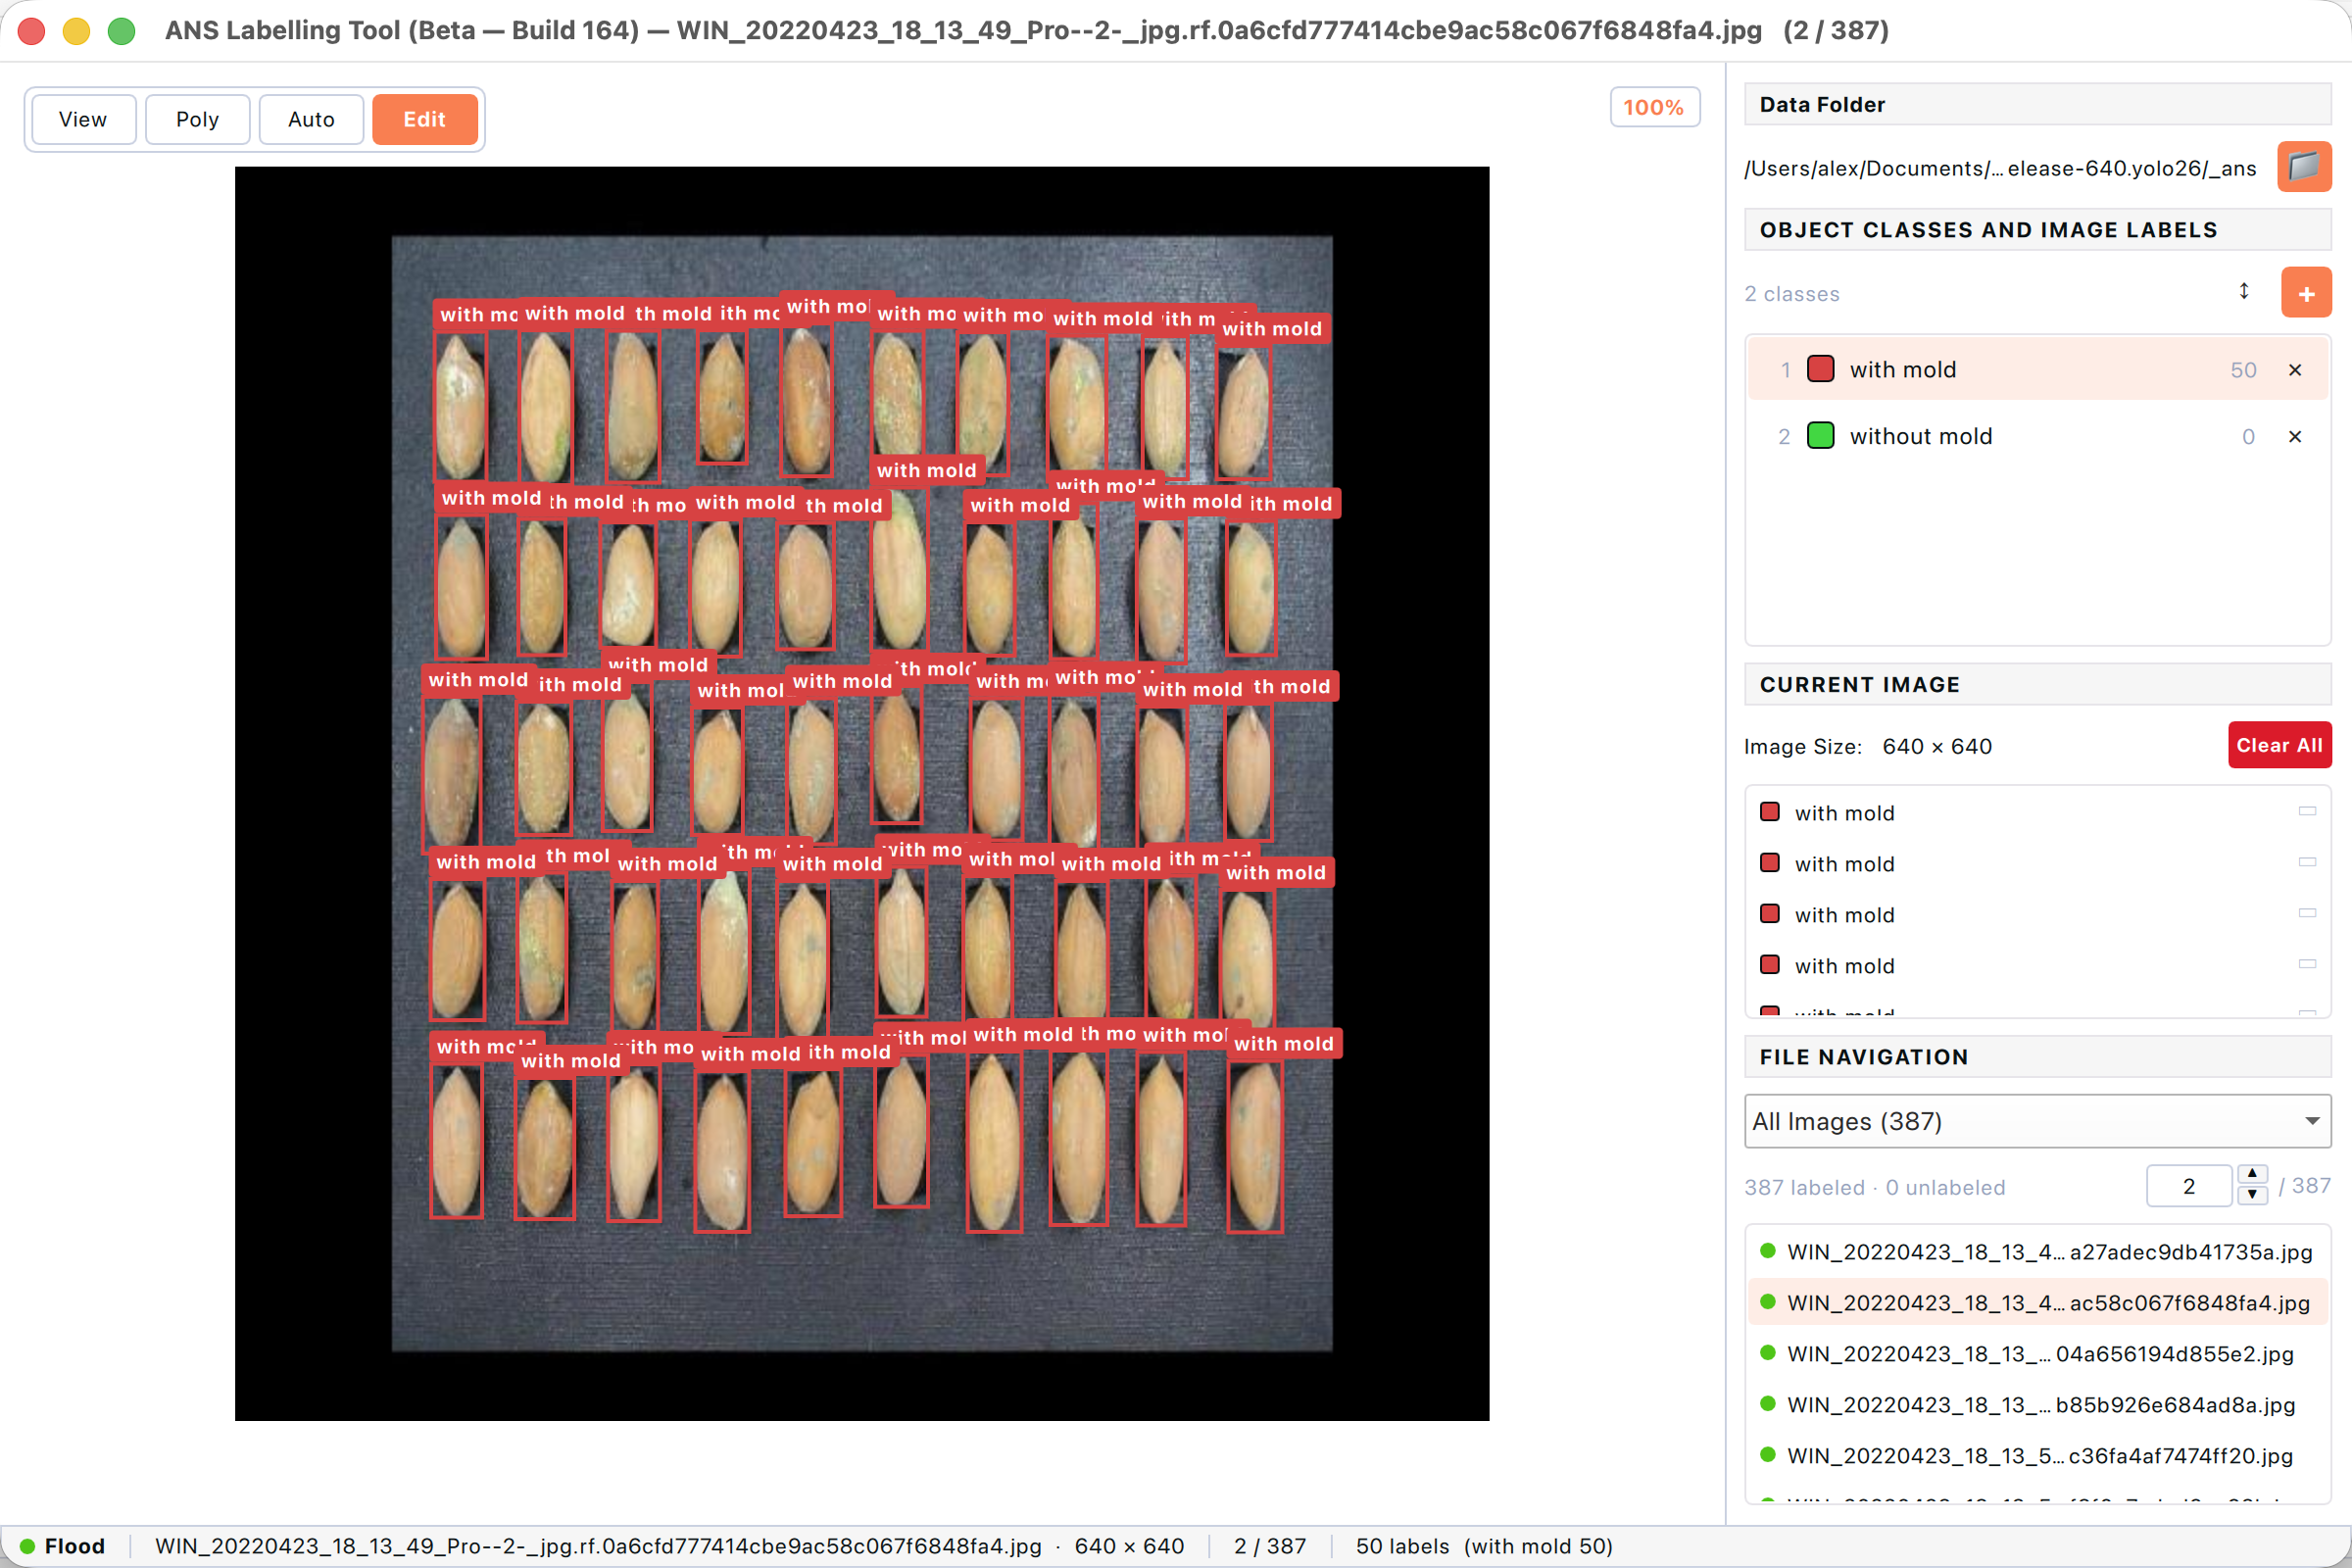Select the third 'with mold' label in the list

click(x=2037, y=914)
